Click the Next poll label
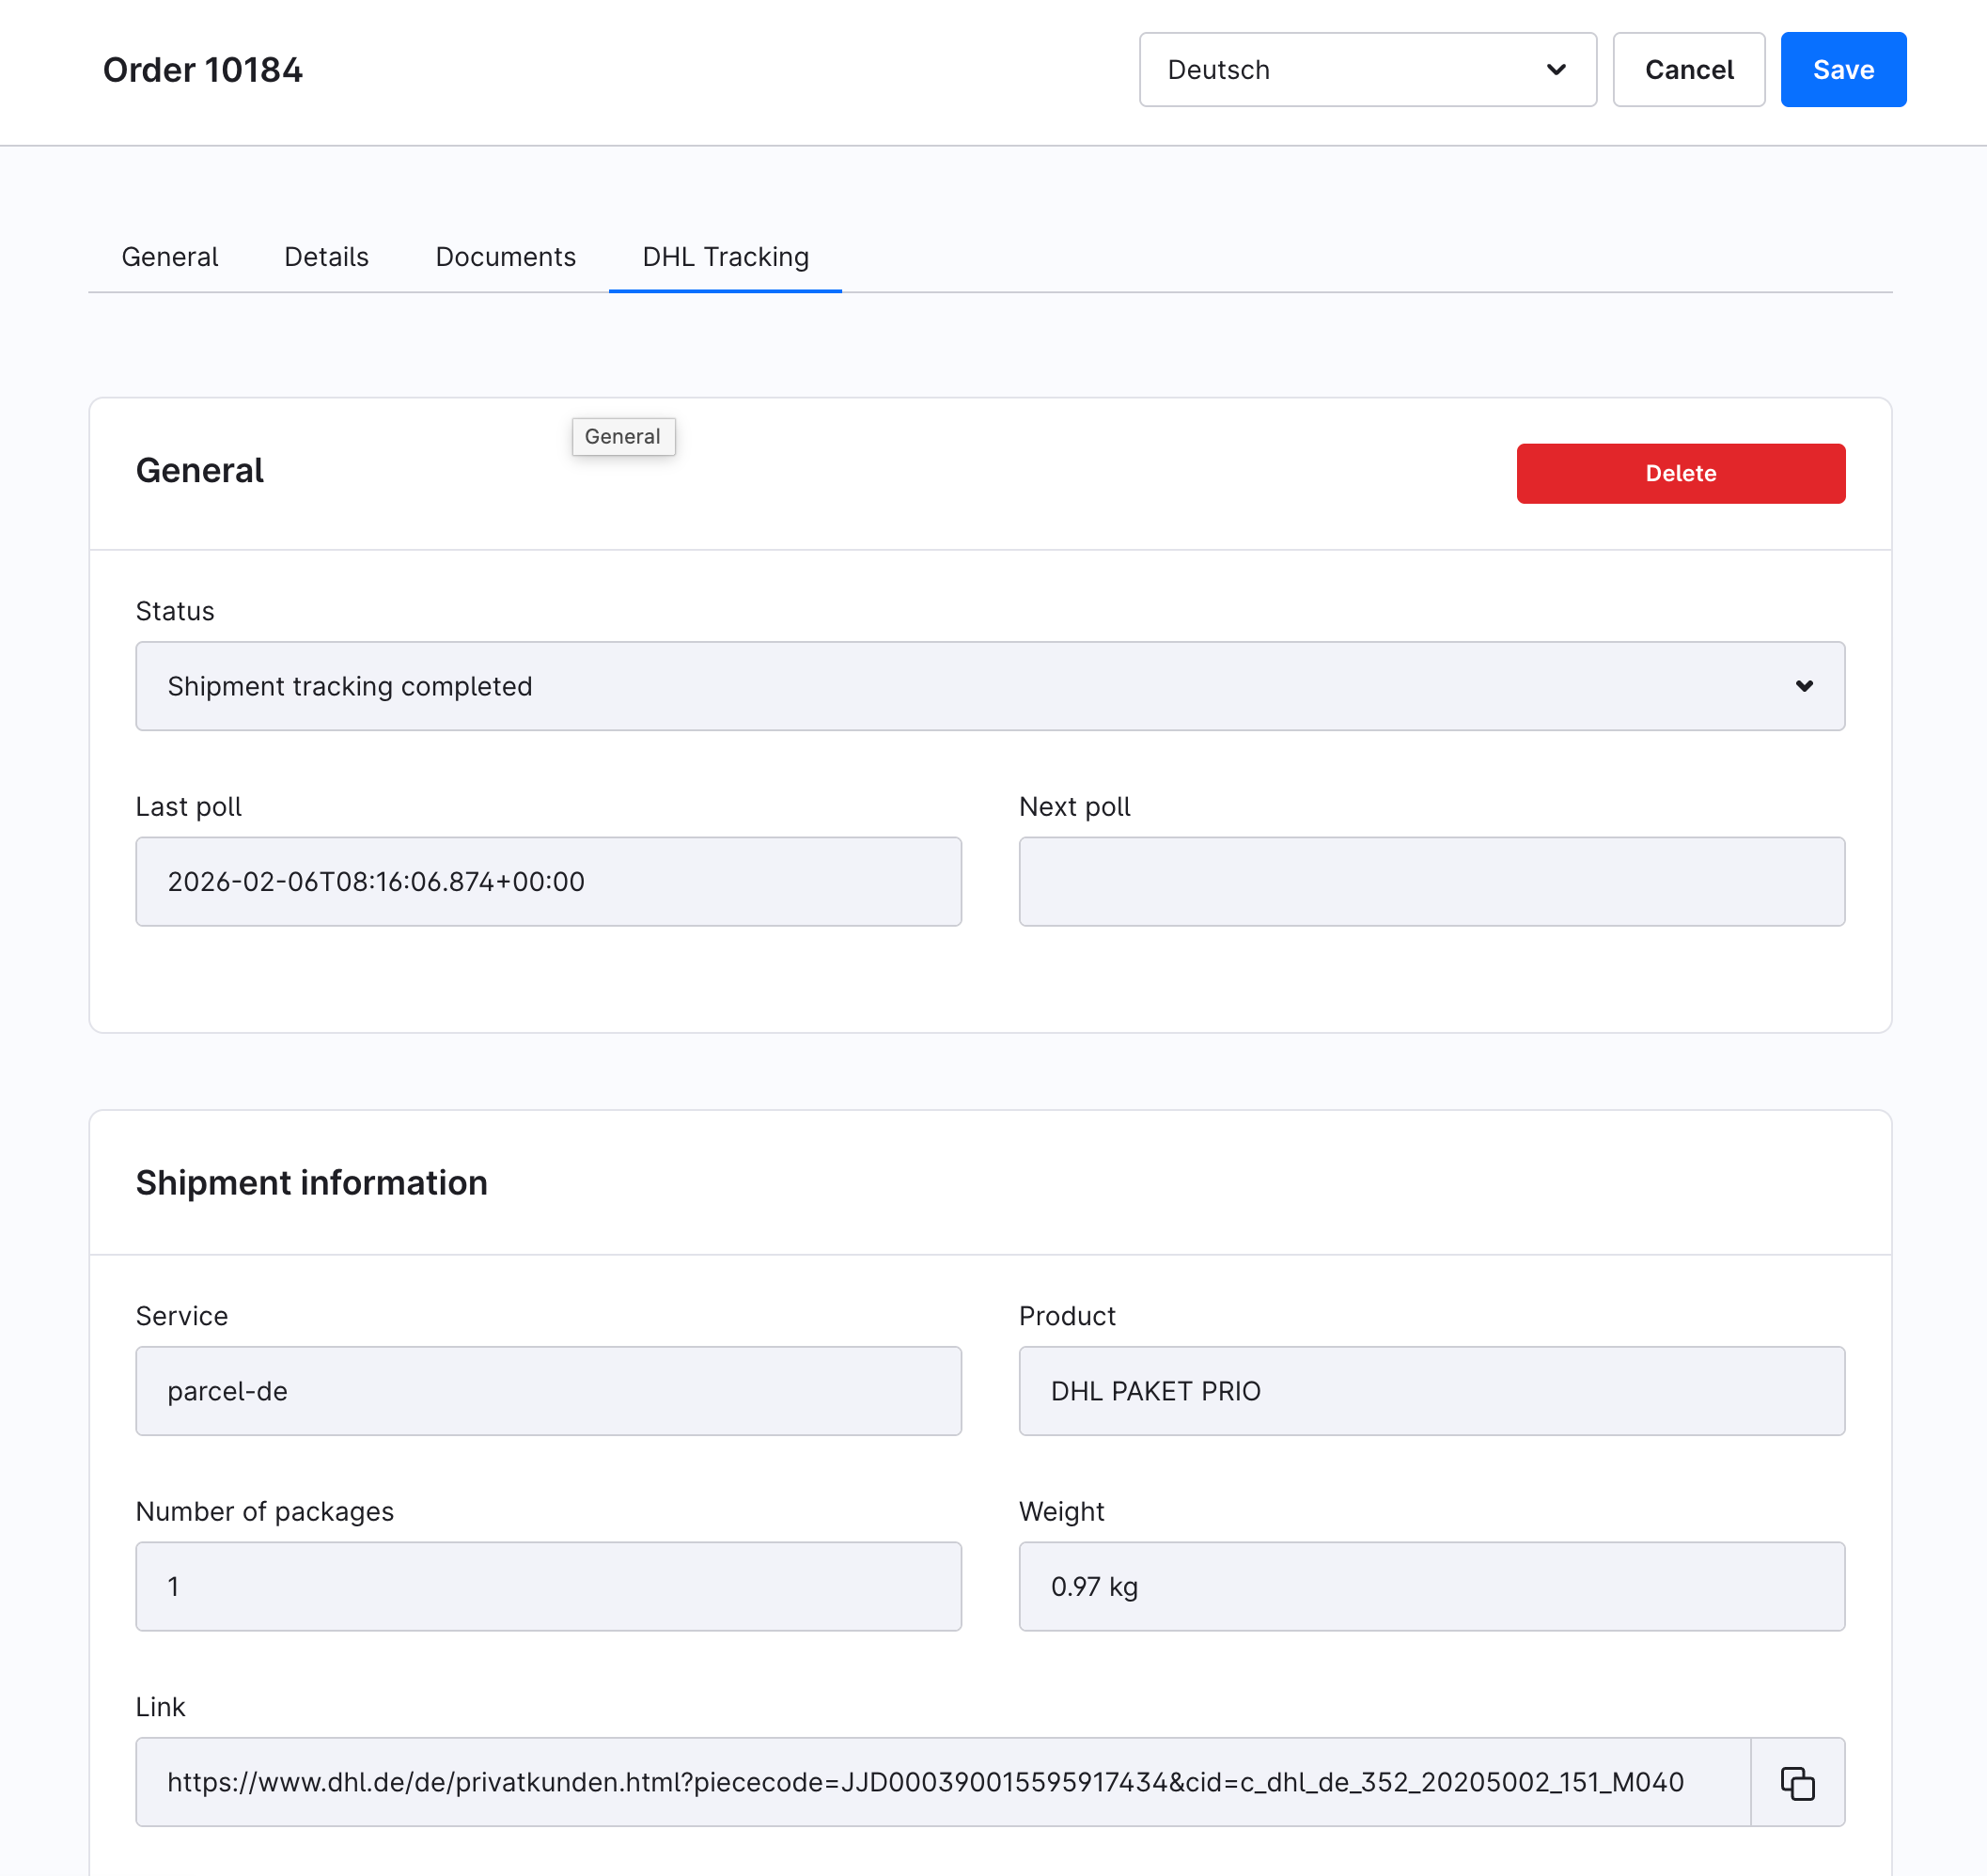This screenshot has height=1876, width=1987. click(x=1075, y=807)
